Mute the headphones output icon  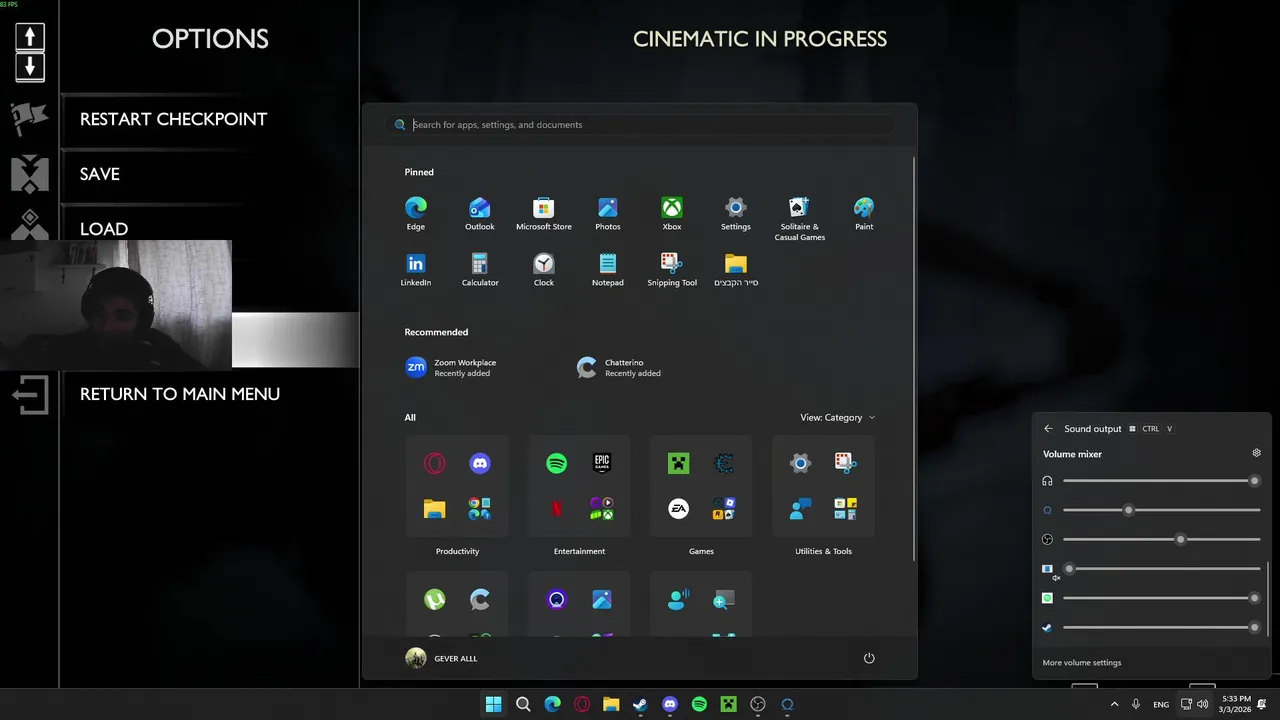point(1047,481)
